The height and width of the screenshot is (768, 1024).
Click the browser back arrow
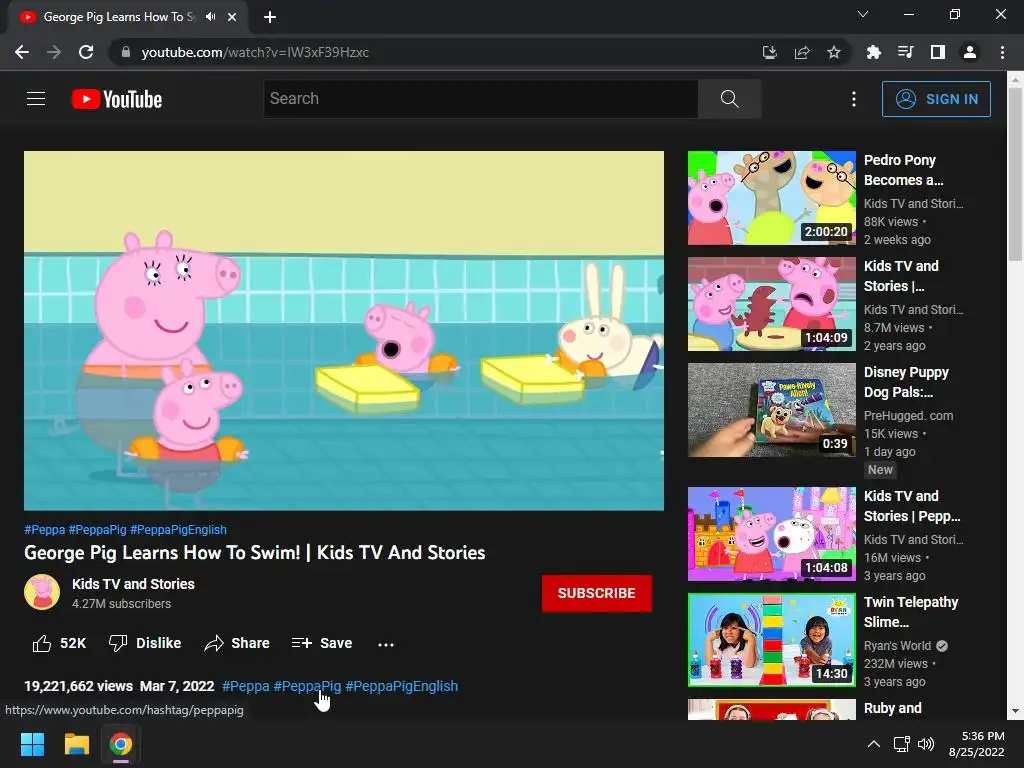[x=22, y=52]
